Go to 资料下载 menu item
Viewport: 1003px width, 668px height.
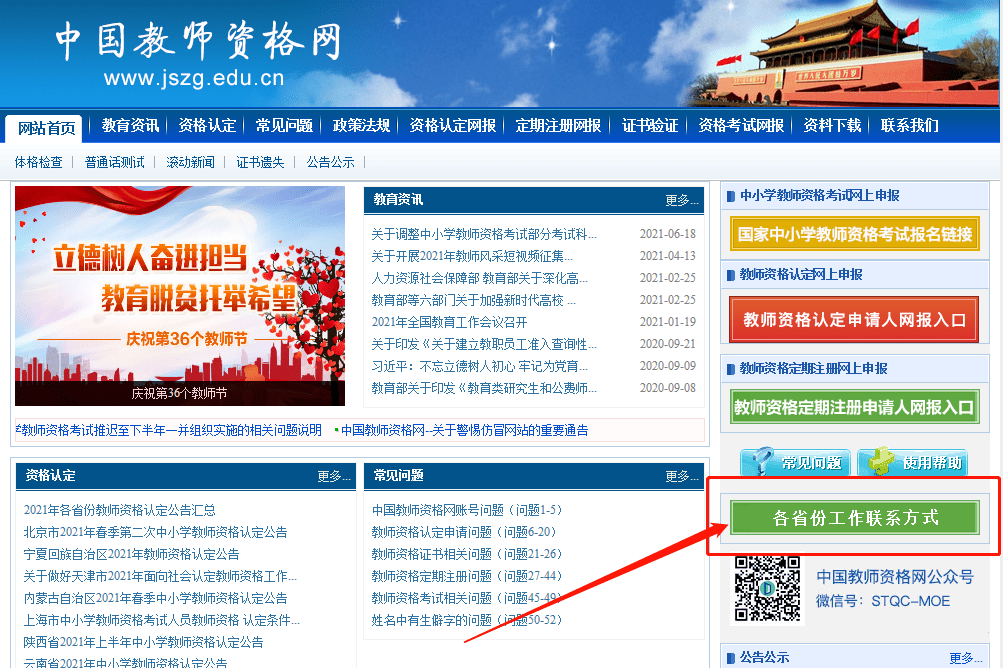(x=832, y=125)
